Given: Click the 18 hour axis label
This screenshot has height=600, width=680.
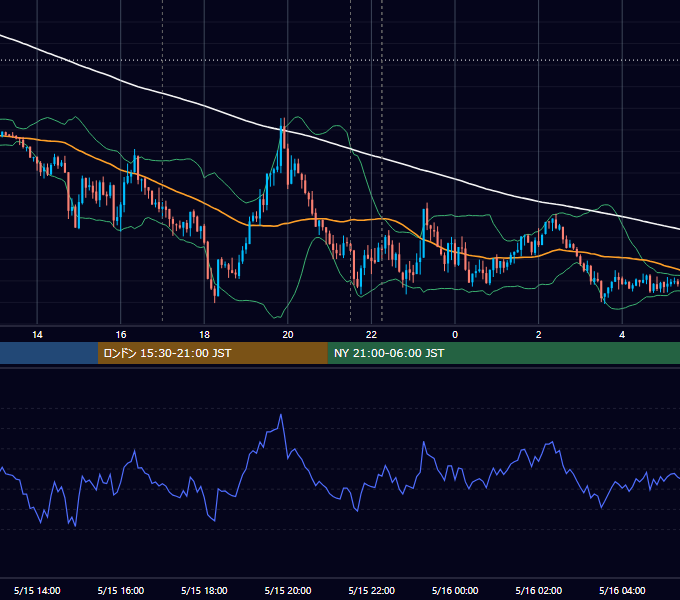Looking at the screenshot, I should tap(204, 335).
